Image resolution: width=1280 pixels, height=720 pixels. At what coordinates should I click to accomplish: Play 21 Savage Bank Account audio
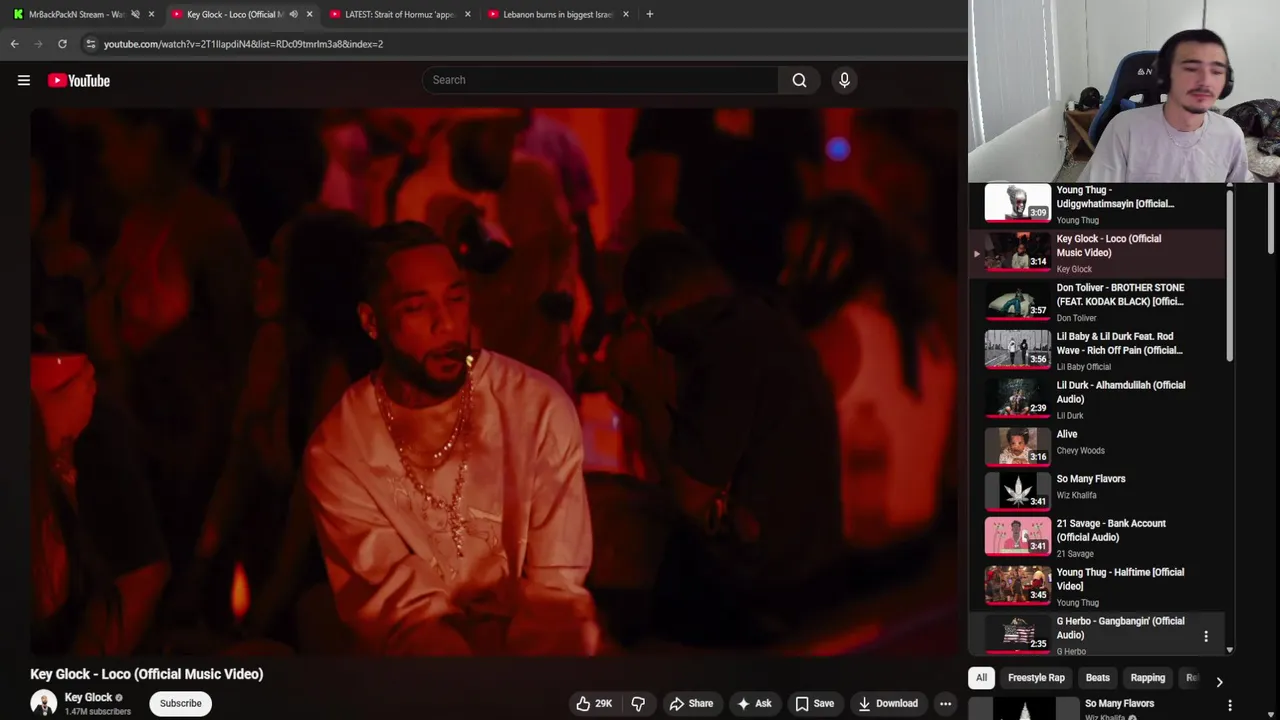tap(1095, 537)
